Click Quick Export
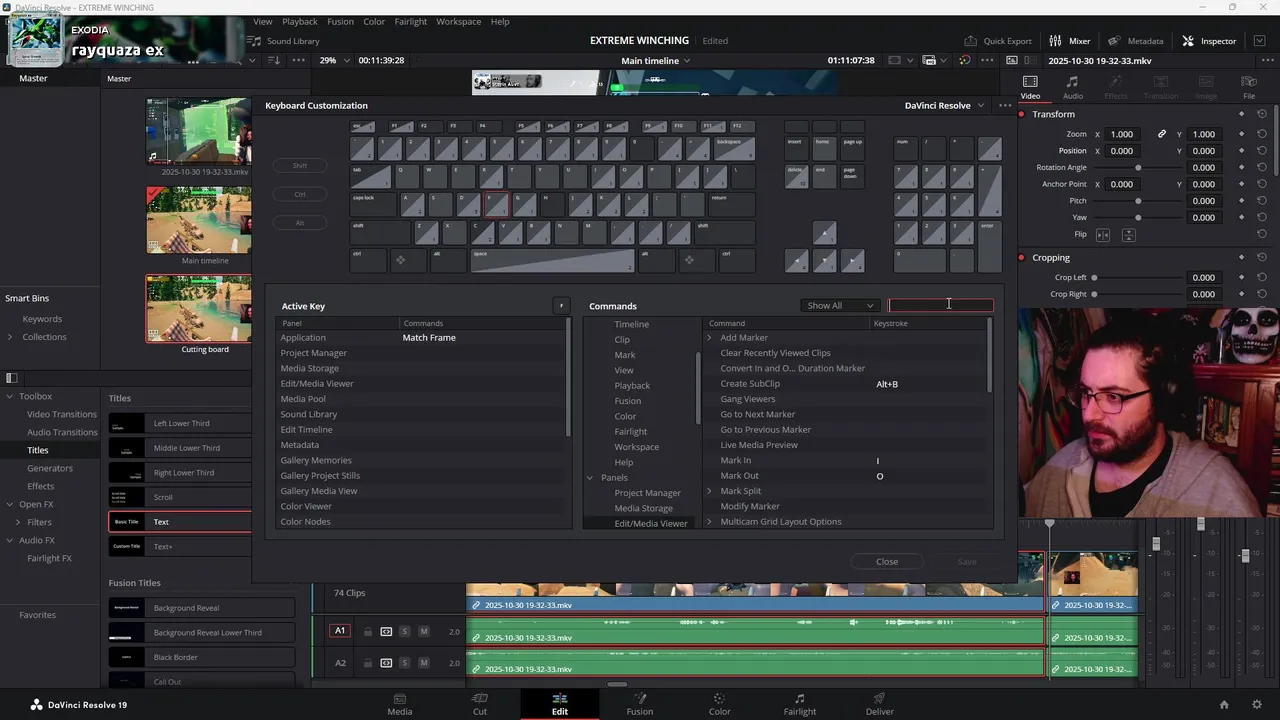Screen dimensions: 1280x720 point(998,41)
